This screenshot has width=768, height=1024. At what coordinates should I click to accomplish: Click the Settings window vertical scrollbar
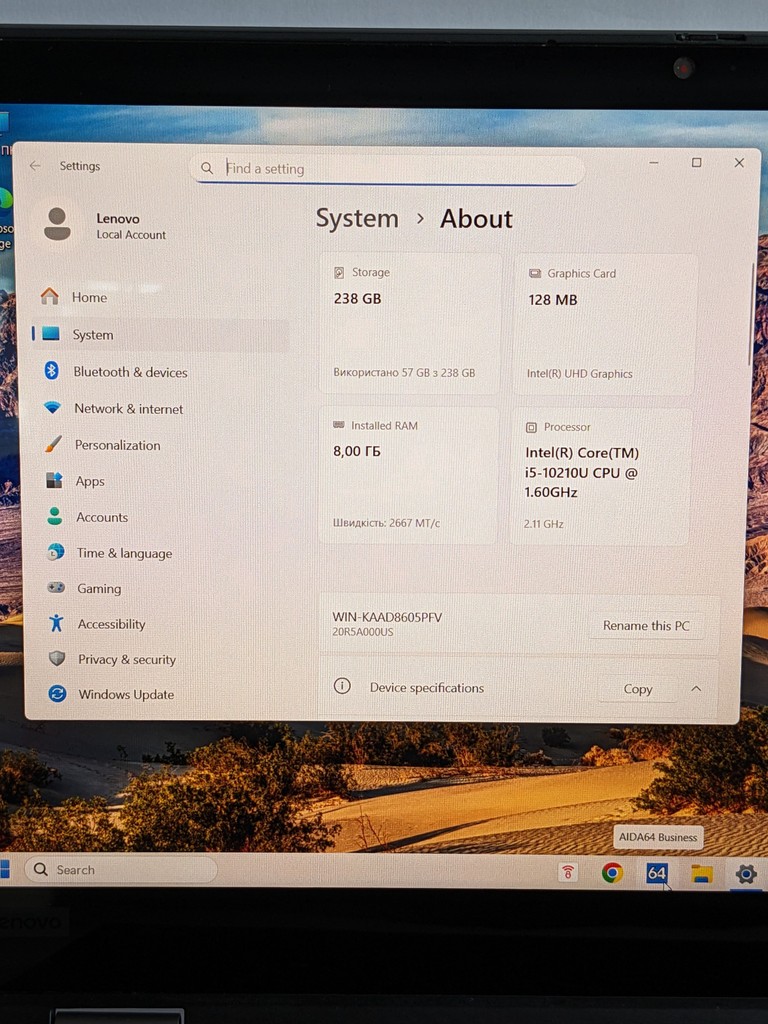pos(751,315)
